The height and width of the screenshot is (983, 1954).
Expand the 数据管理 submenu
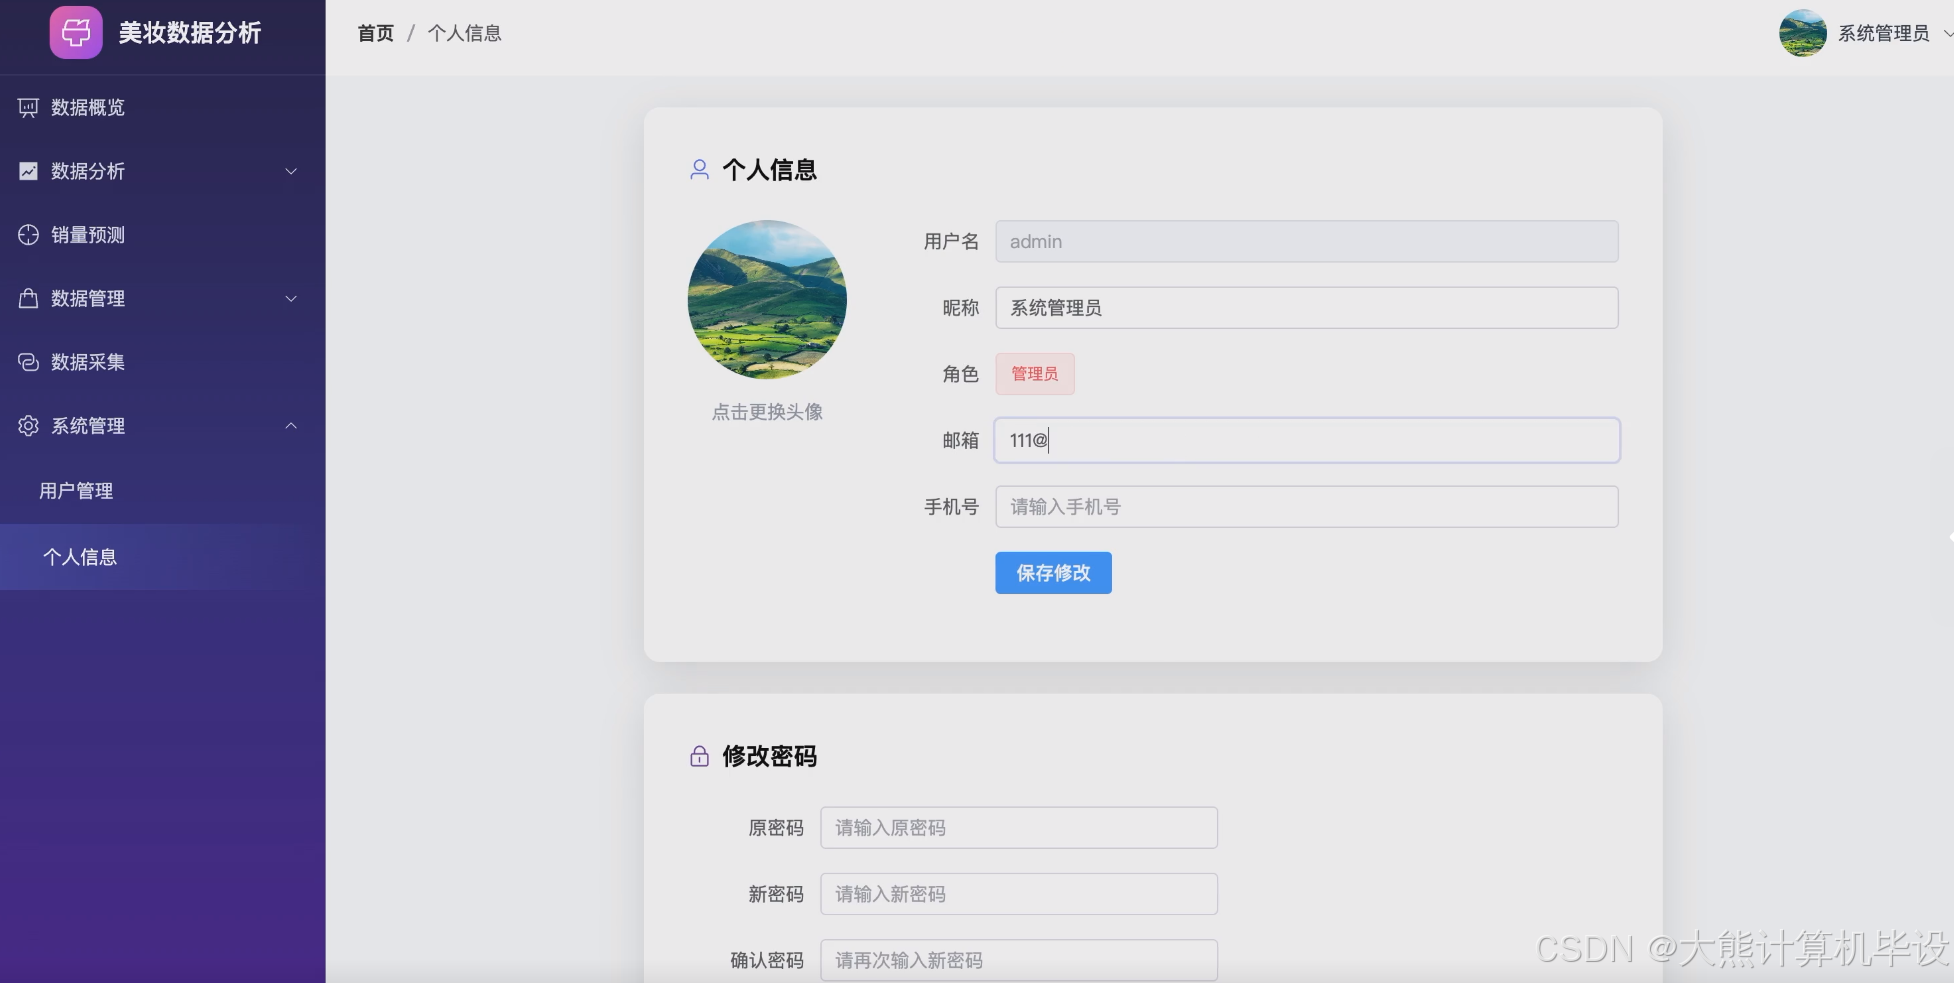click(x=291, y=298)
